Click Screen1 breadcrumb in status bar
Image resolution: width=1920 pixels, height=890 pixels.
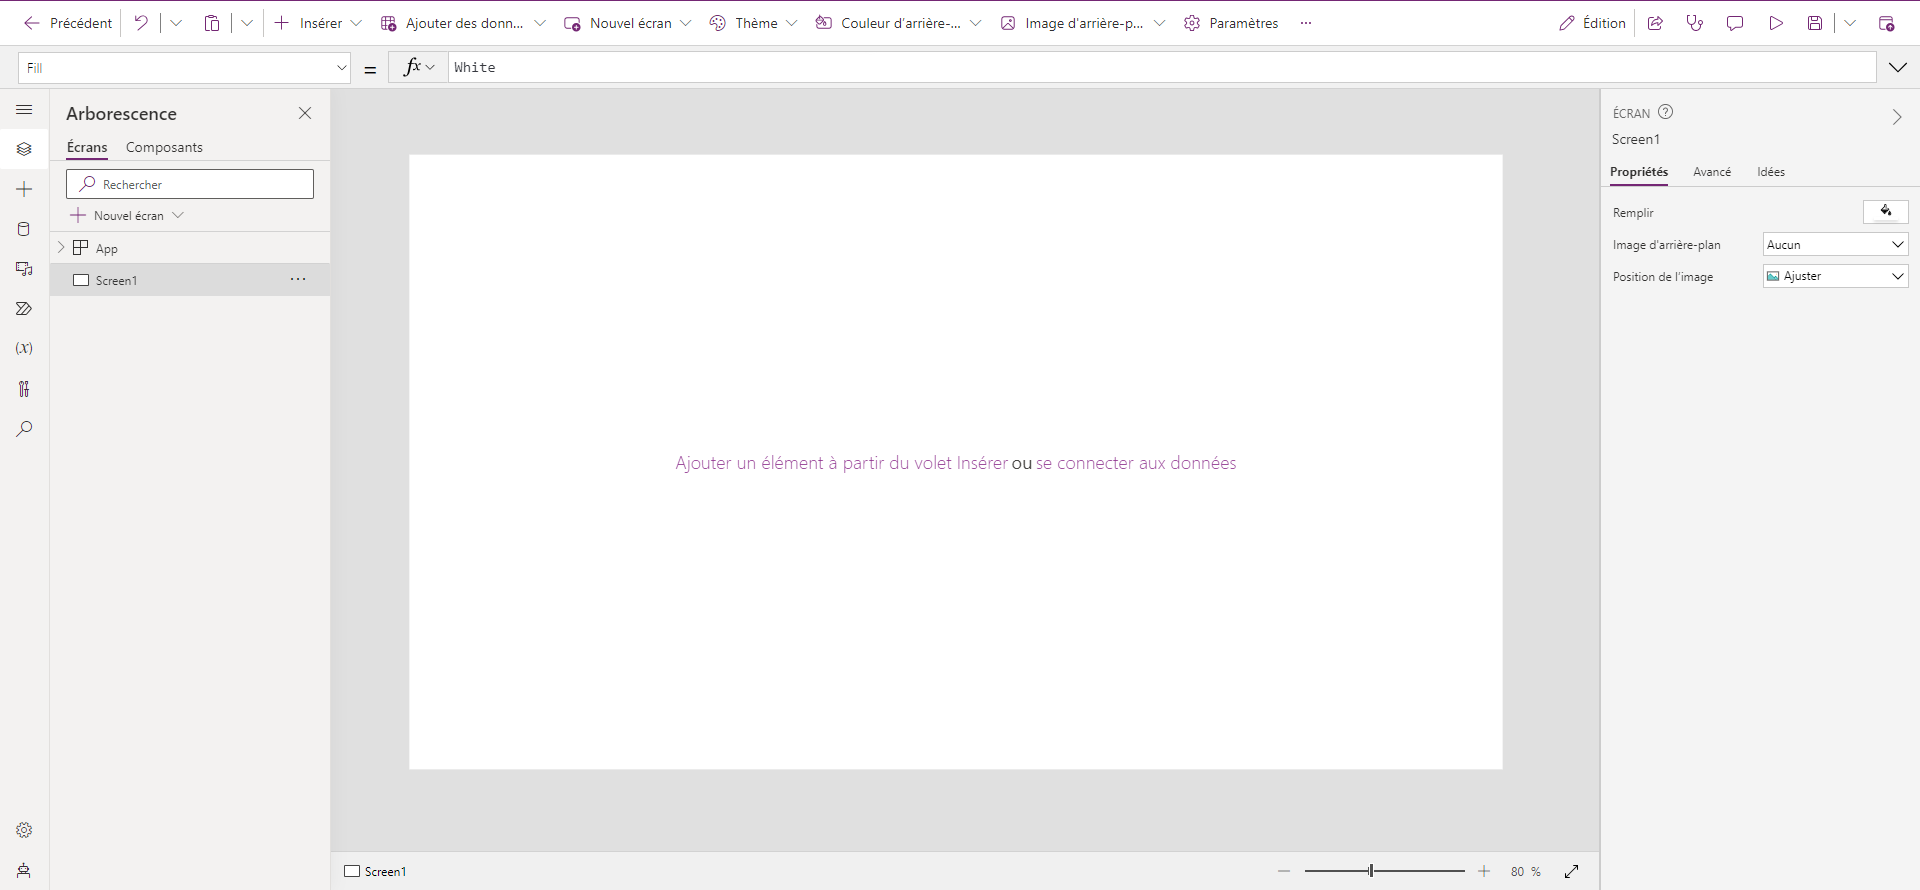click(x=376, y=871)
